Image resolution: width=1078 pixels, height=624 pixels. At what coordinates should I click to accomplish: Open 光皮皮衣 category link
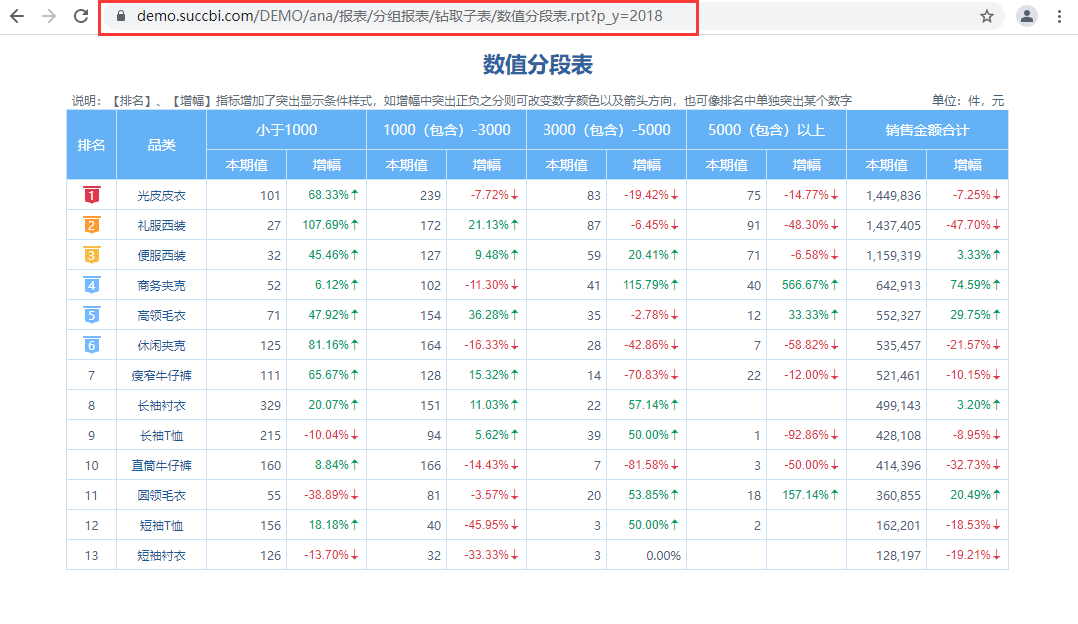pyautogui.click(x=162, y=196)
